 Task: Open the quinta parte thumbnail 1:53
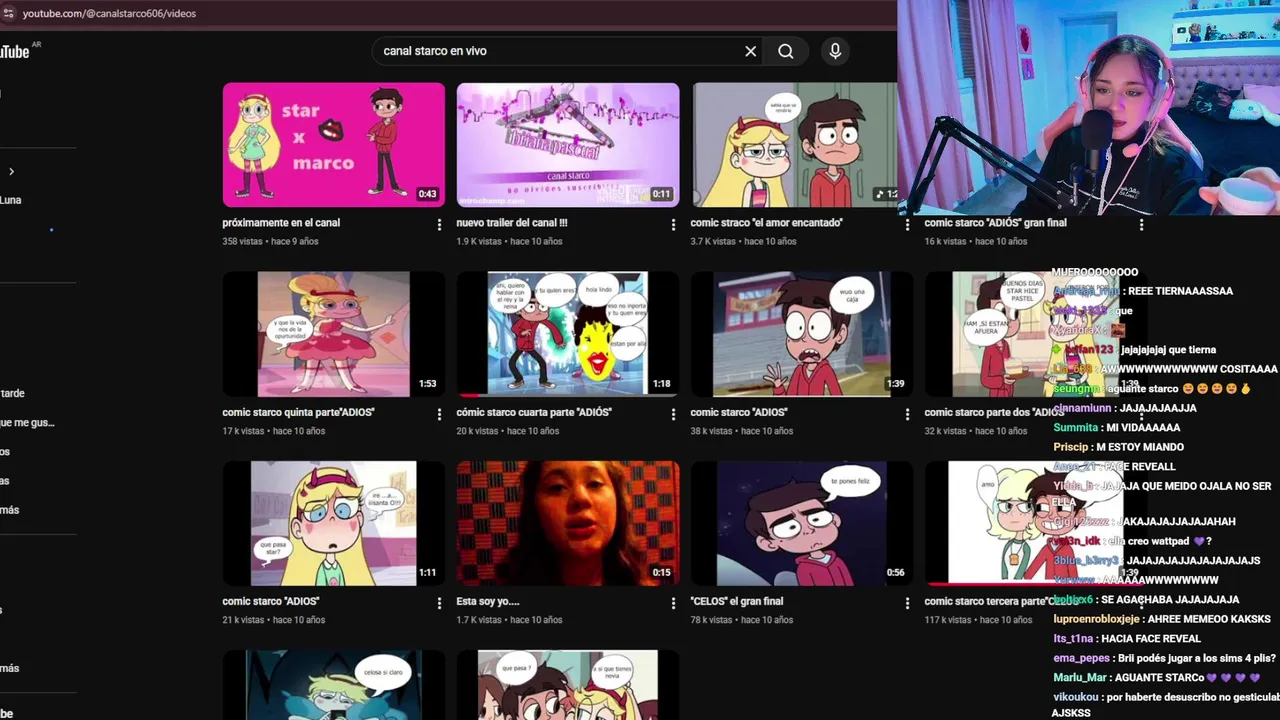[x=334, y=334]
